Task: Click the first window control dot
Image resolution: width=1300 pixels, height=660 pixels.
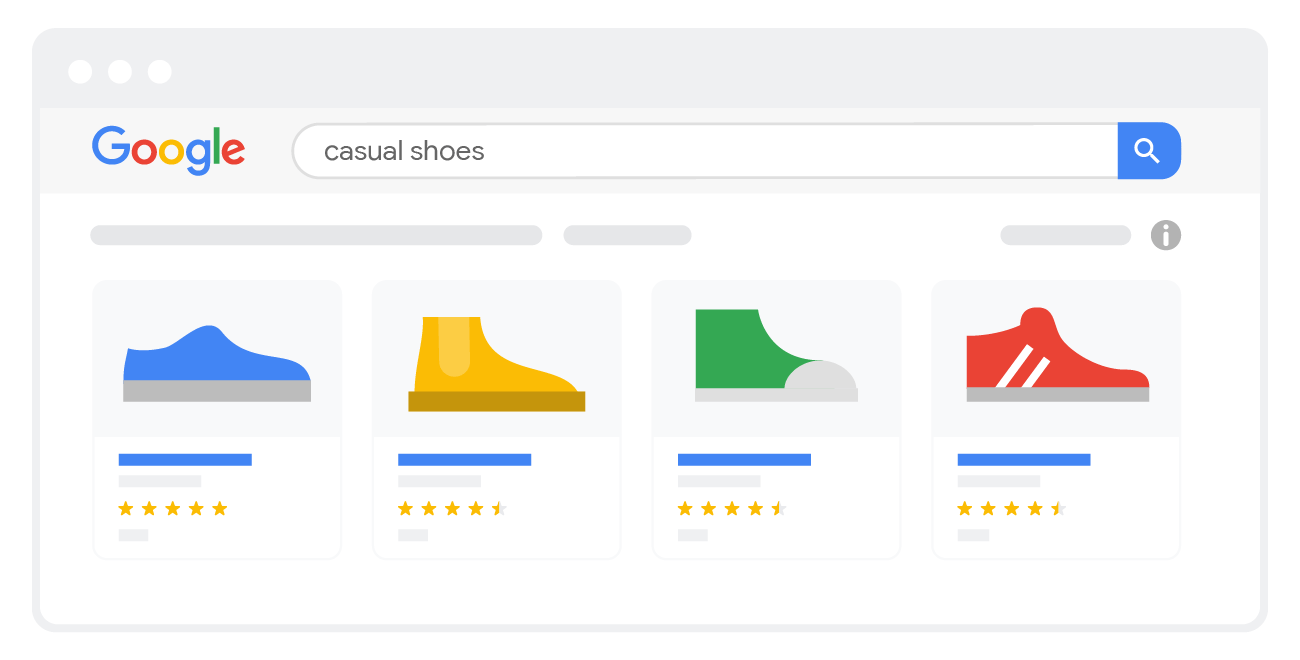Action: tap(80, 72)
